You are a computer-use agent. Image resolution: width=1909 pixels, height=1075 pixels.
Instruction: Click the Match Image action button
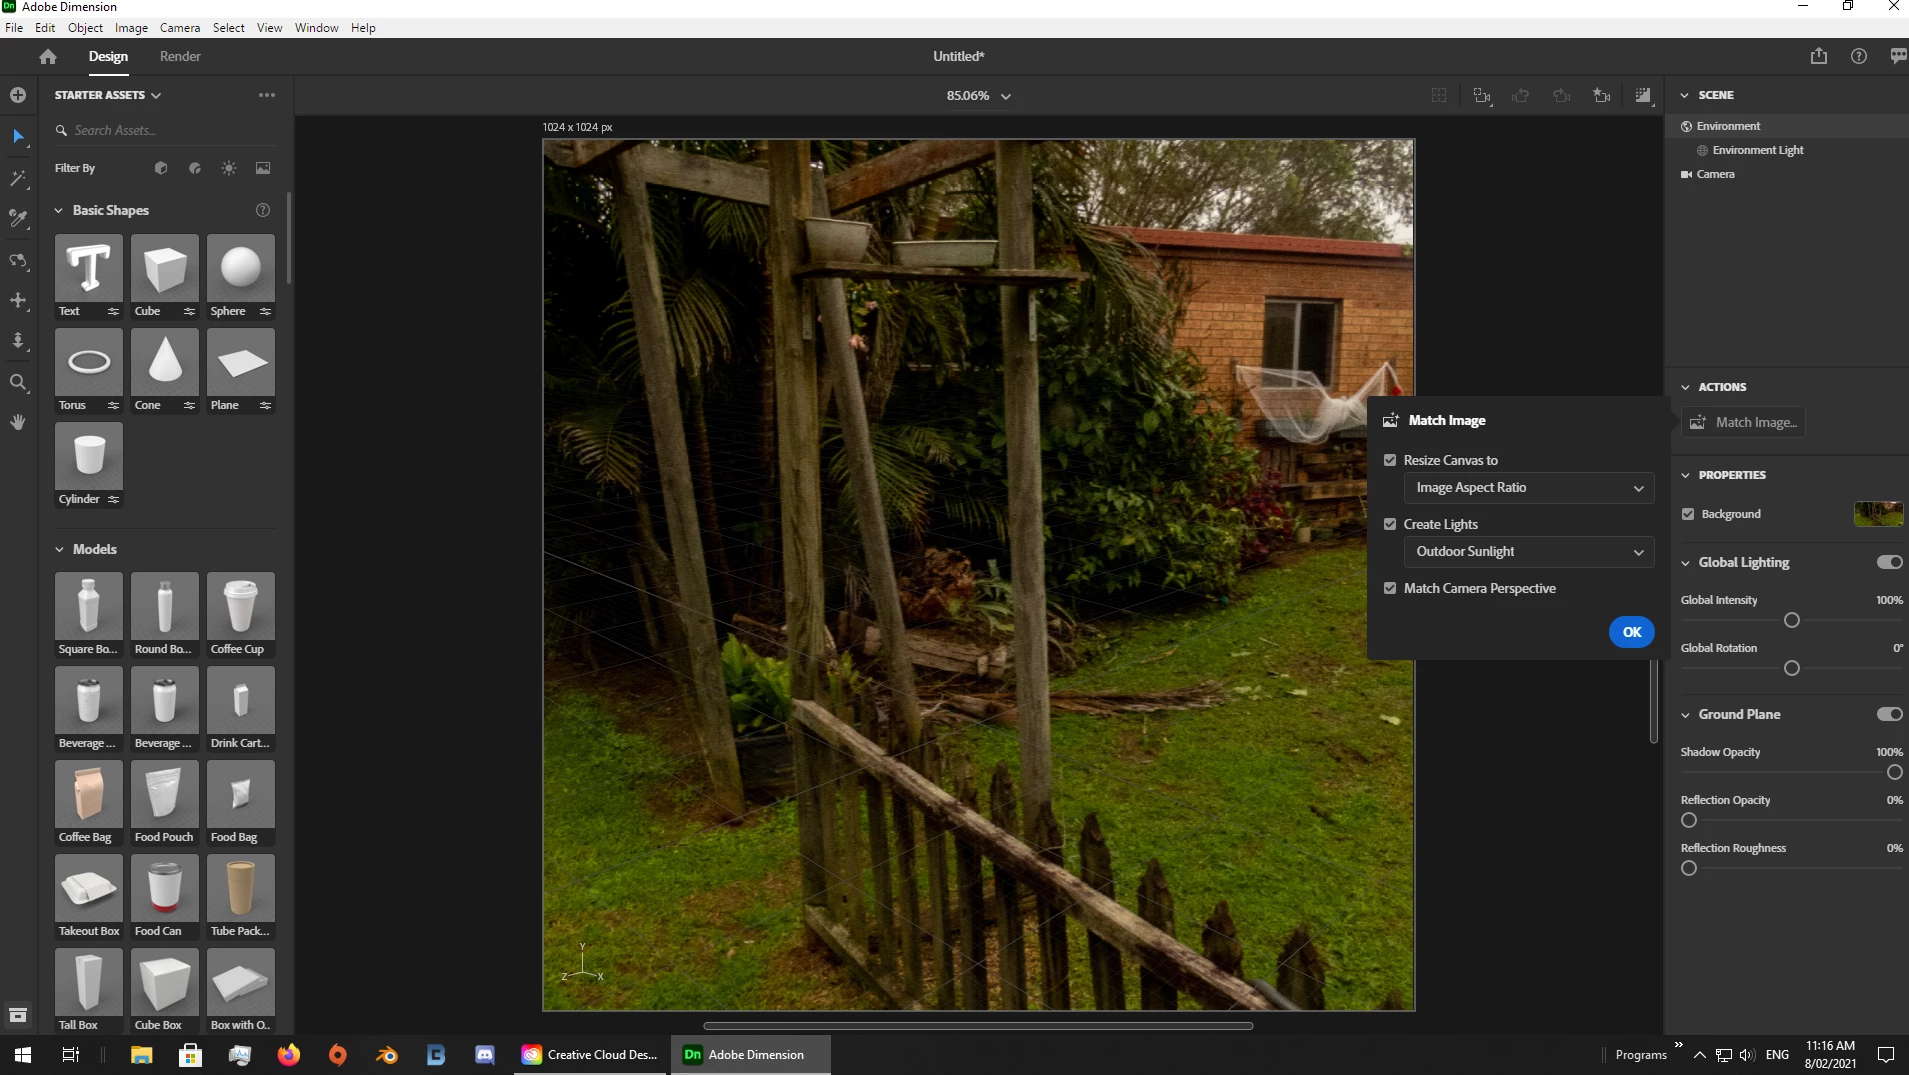[1743, 422]
